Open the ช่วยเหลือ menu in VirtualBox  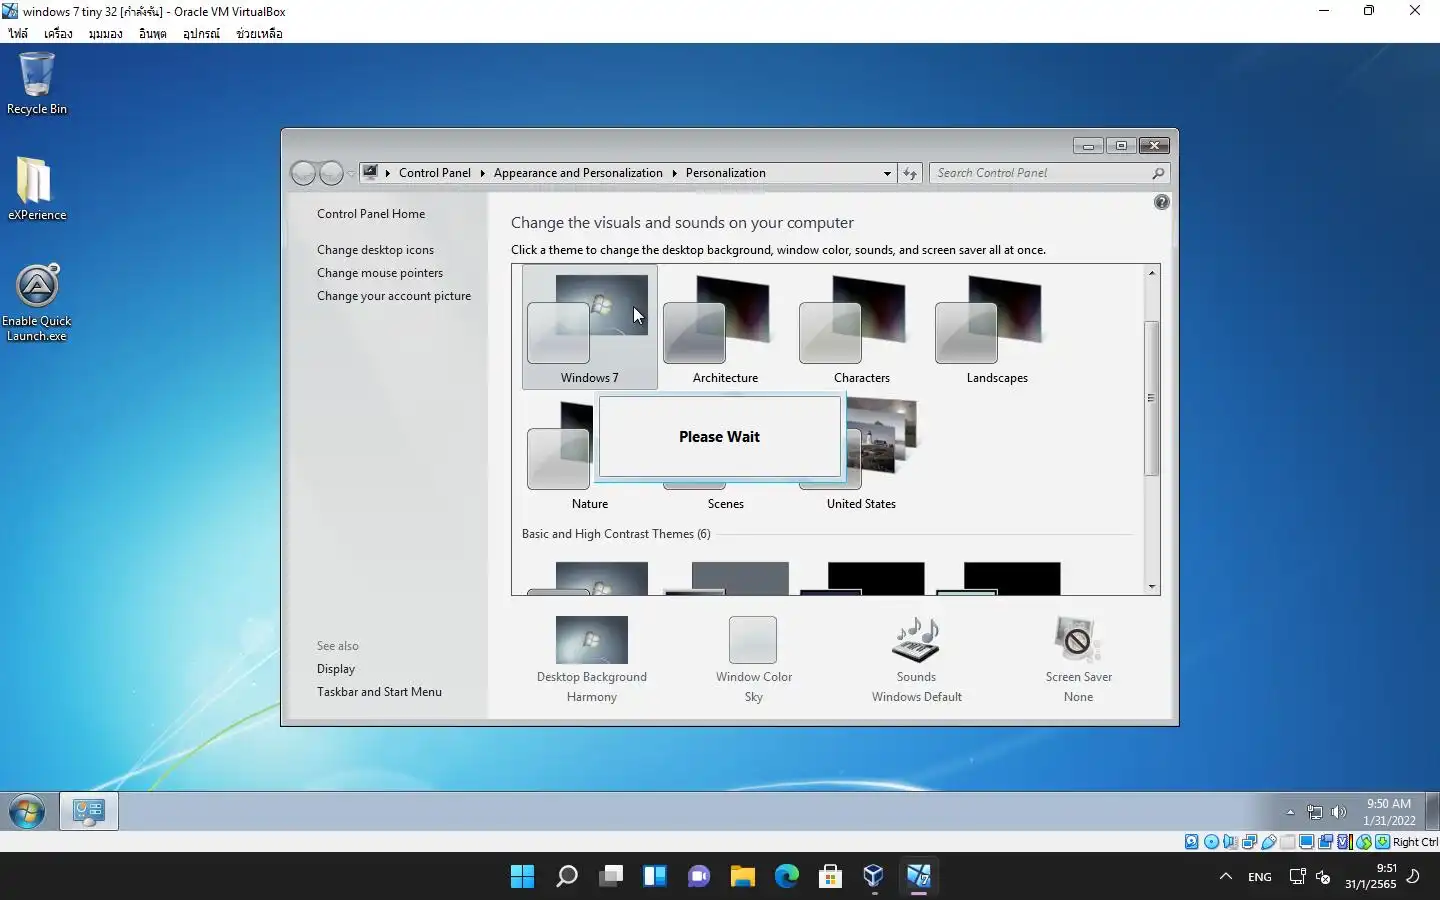pos(259,34)
